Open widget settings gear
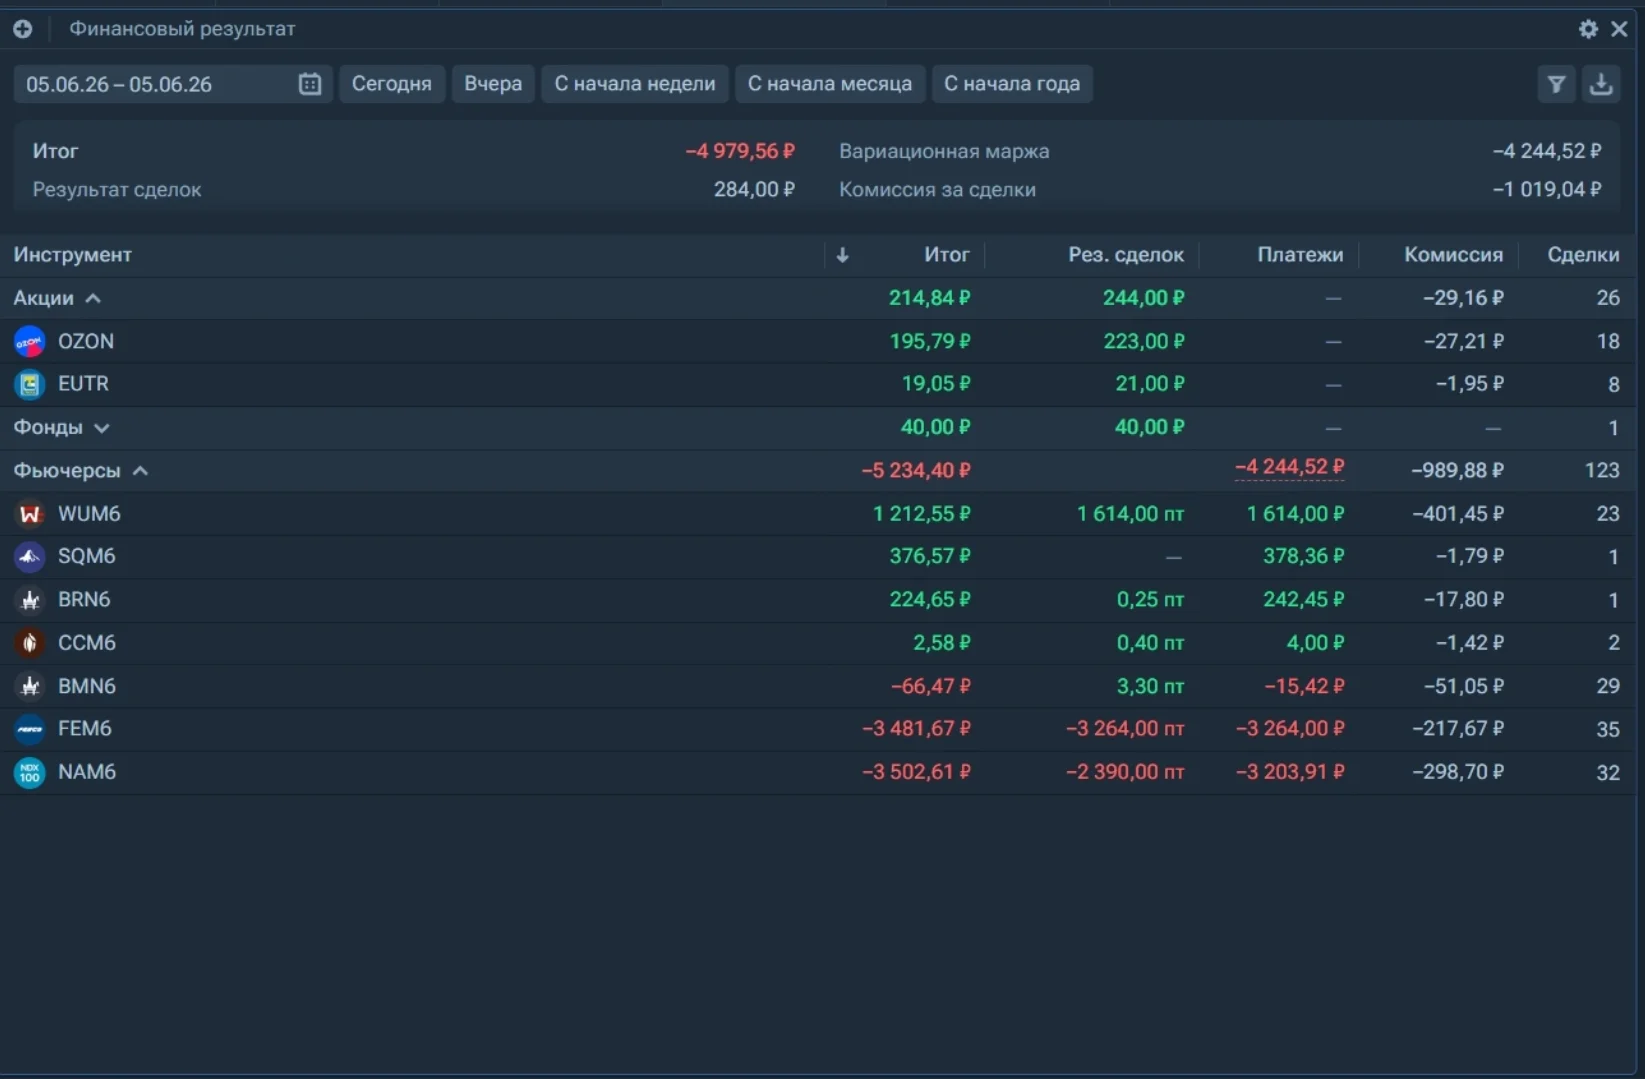 tap(1588, 29)
